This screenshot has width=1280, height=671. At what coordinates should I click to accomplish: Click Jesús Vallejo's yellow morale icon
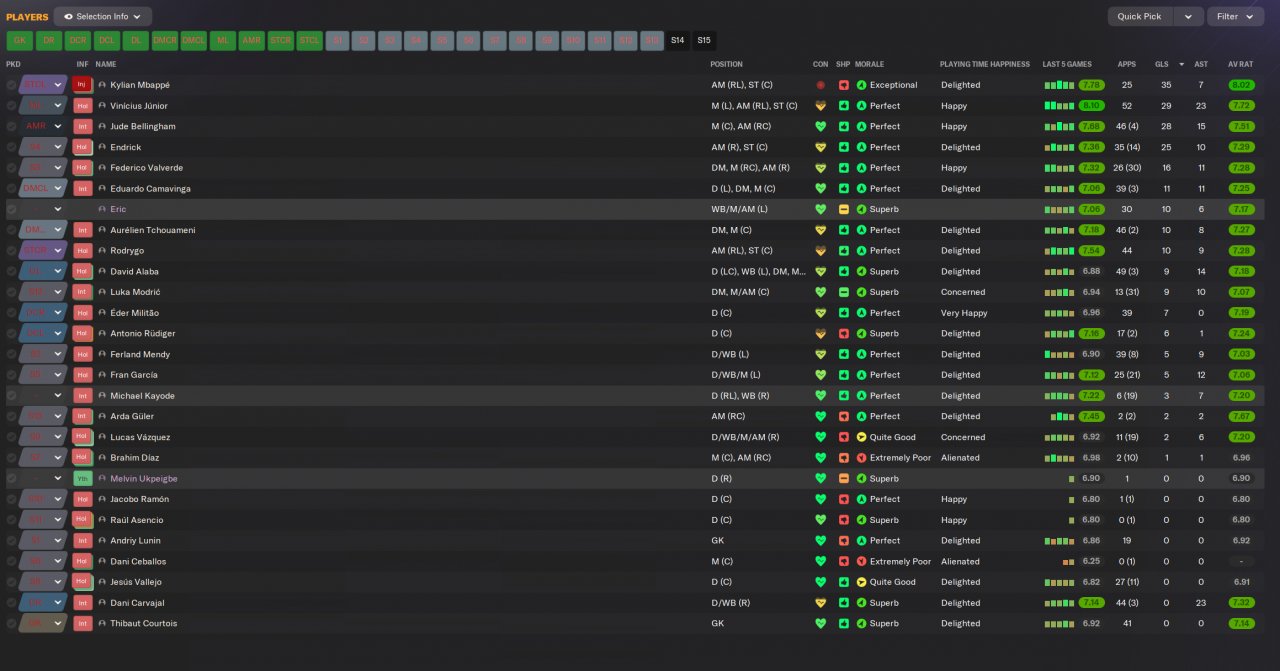(861, 582)
